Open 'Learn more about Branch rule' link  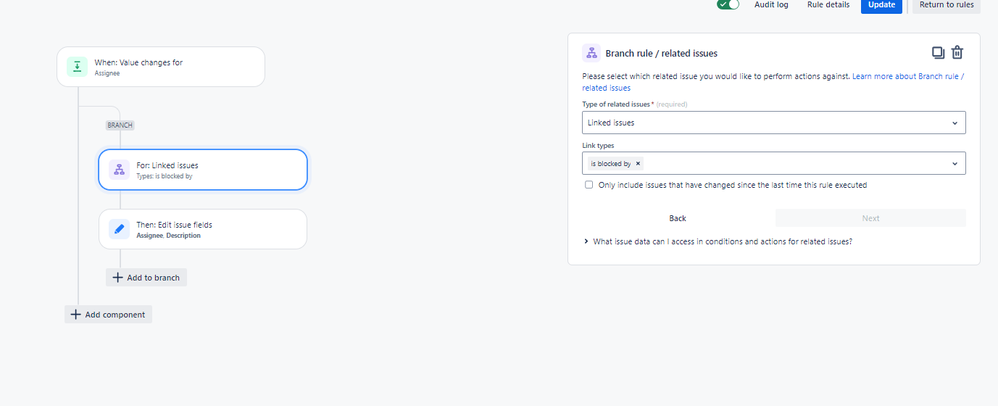click(x=907, y=77)
